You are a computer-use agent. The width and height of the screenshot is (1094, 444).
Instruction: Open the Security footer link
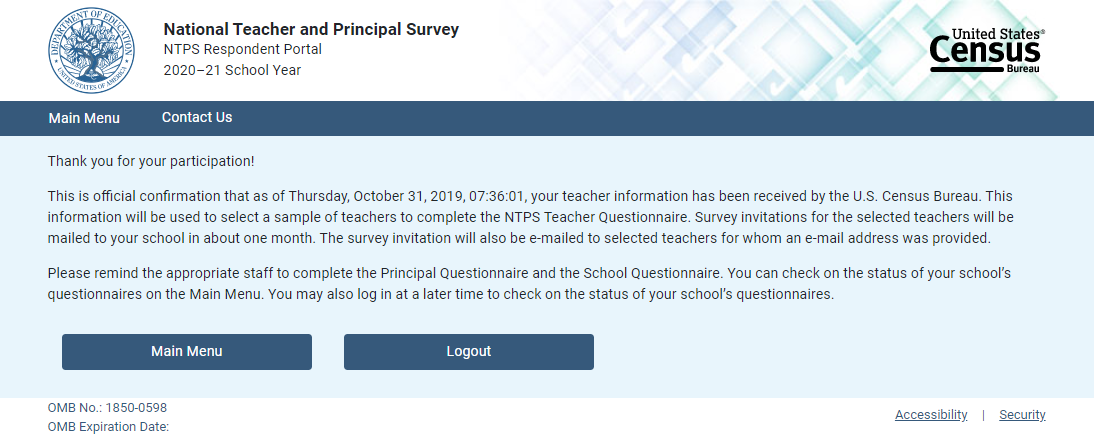coord(1022,415)
